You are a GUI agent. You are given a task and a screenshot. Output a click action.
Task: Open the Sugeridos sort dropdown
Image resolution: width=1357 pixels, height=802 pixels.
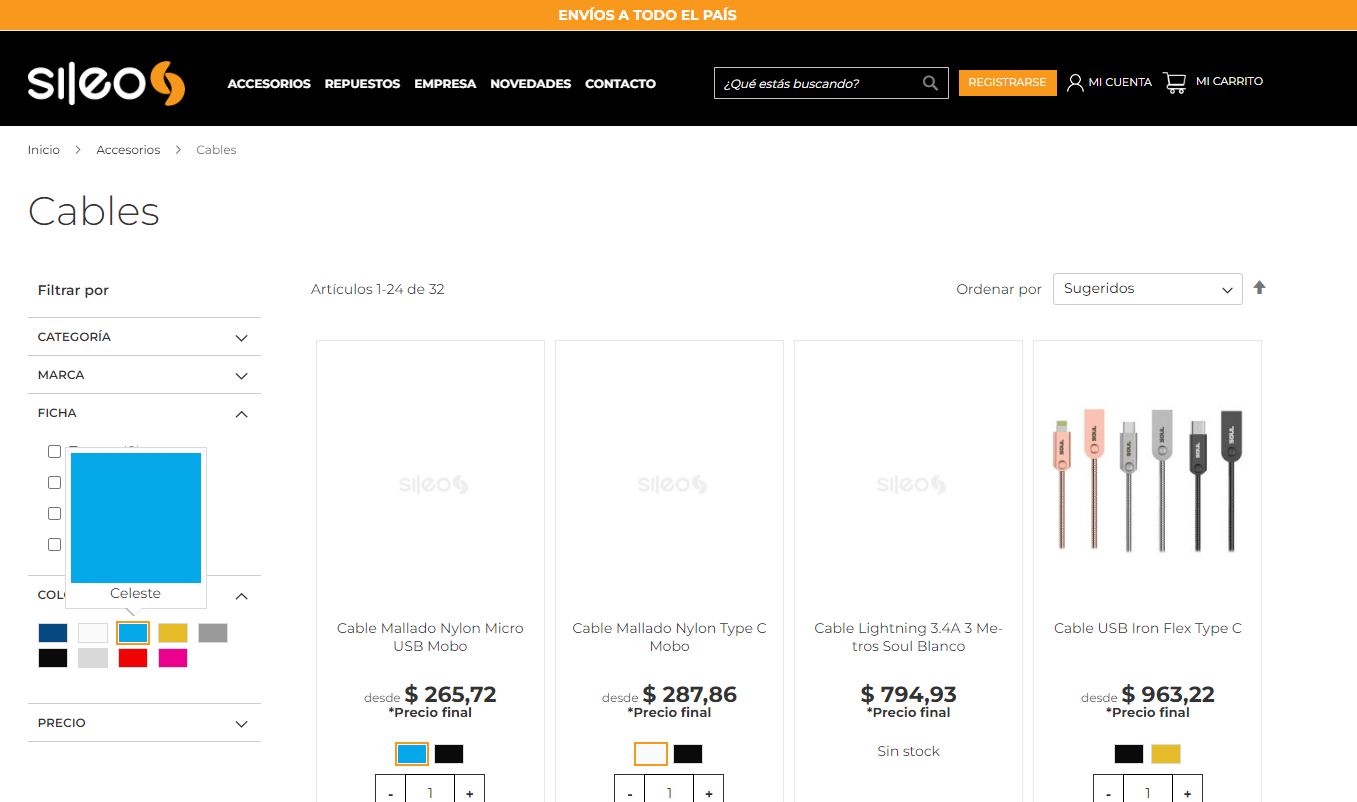coord(1147,289)
